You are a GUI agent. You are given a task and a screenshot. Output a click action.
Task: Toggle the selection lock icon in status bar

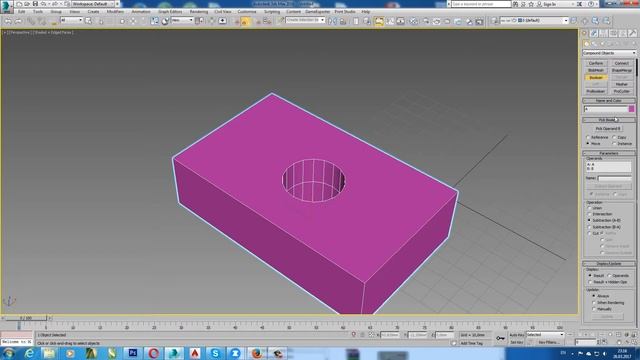pos(362,335)
